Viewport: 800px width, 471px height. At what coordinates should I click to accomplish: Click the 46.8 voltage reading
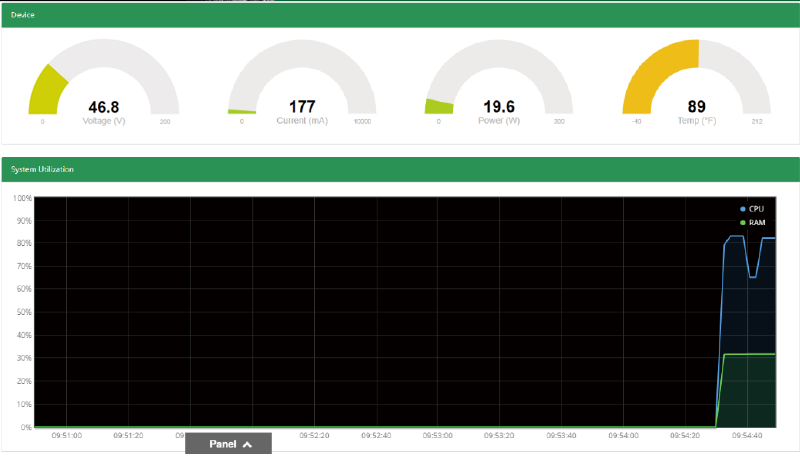104,106
